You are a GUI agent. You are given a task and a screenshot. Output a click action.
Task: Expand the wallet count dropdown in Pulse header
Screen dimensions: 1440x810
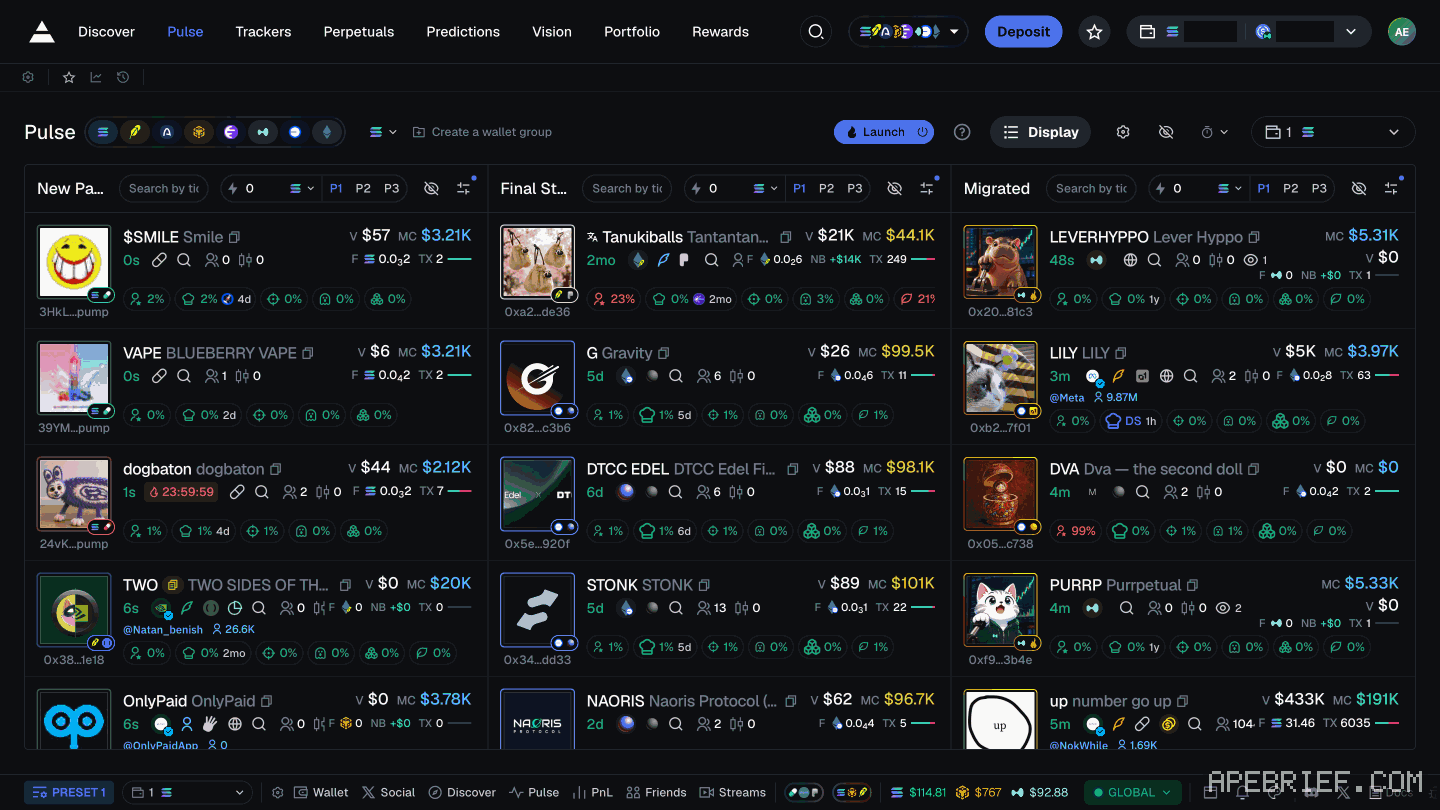click(x=1333, y=132)
